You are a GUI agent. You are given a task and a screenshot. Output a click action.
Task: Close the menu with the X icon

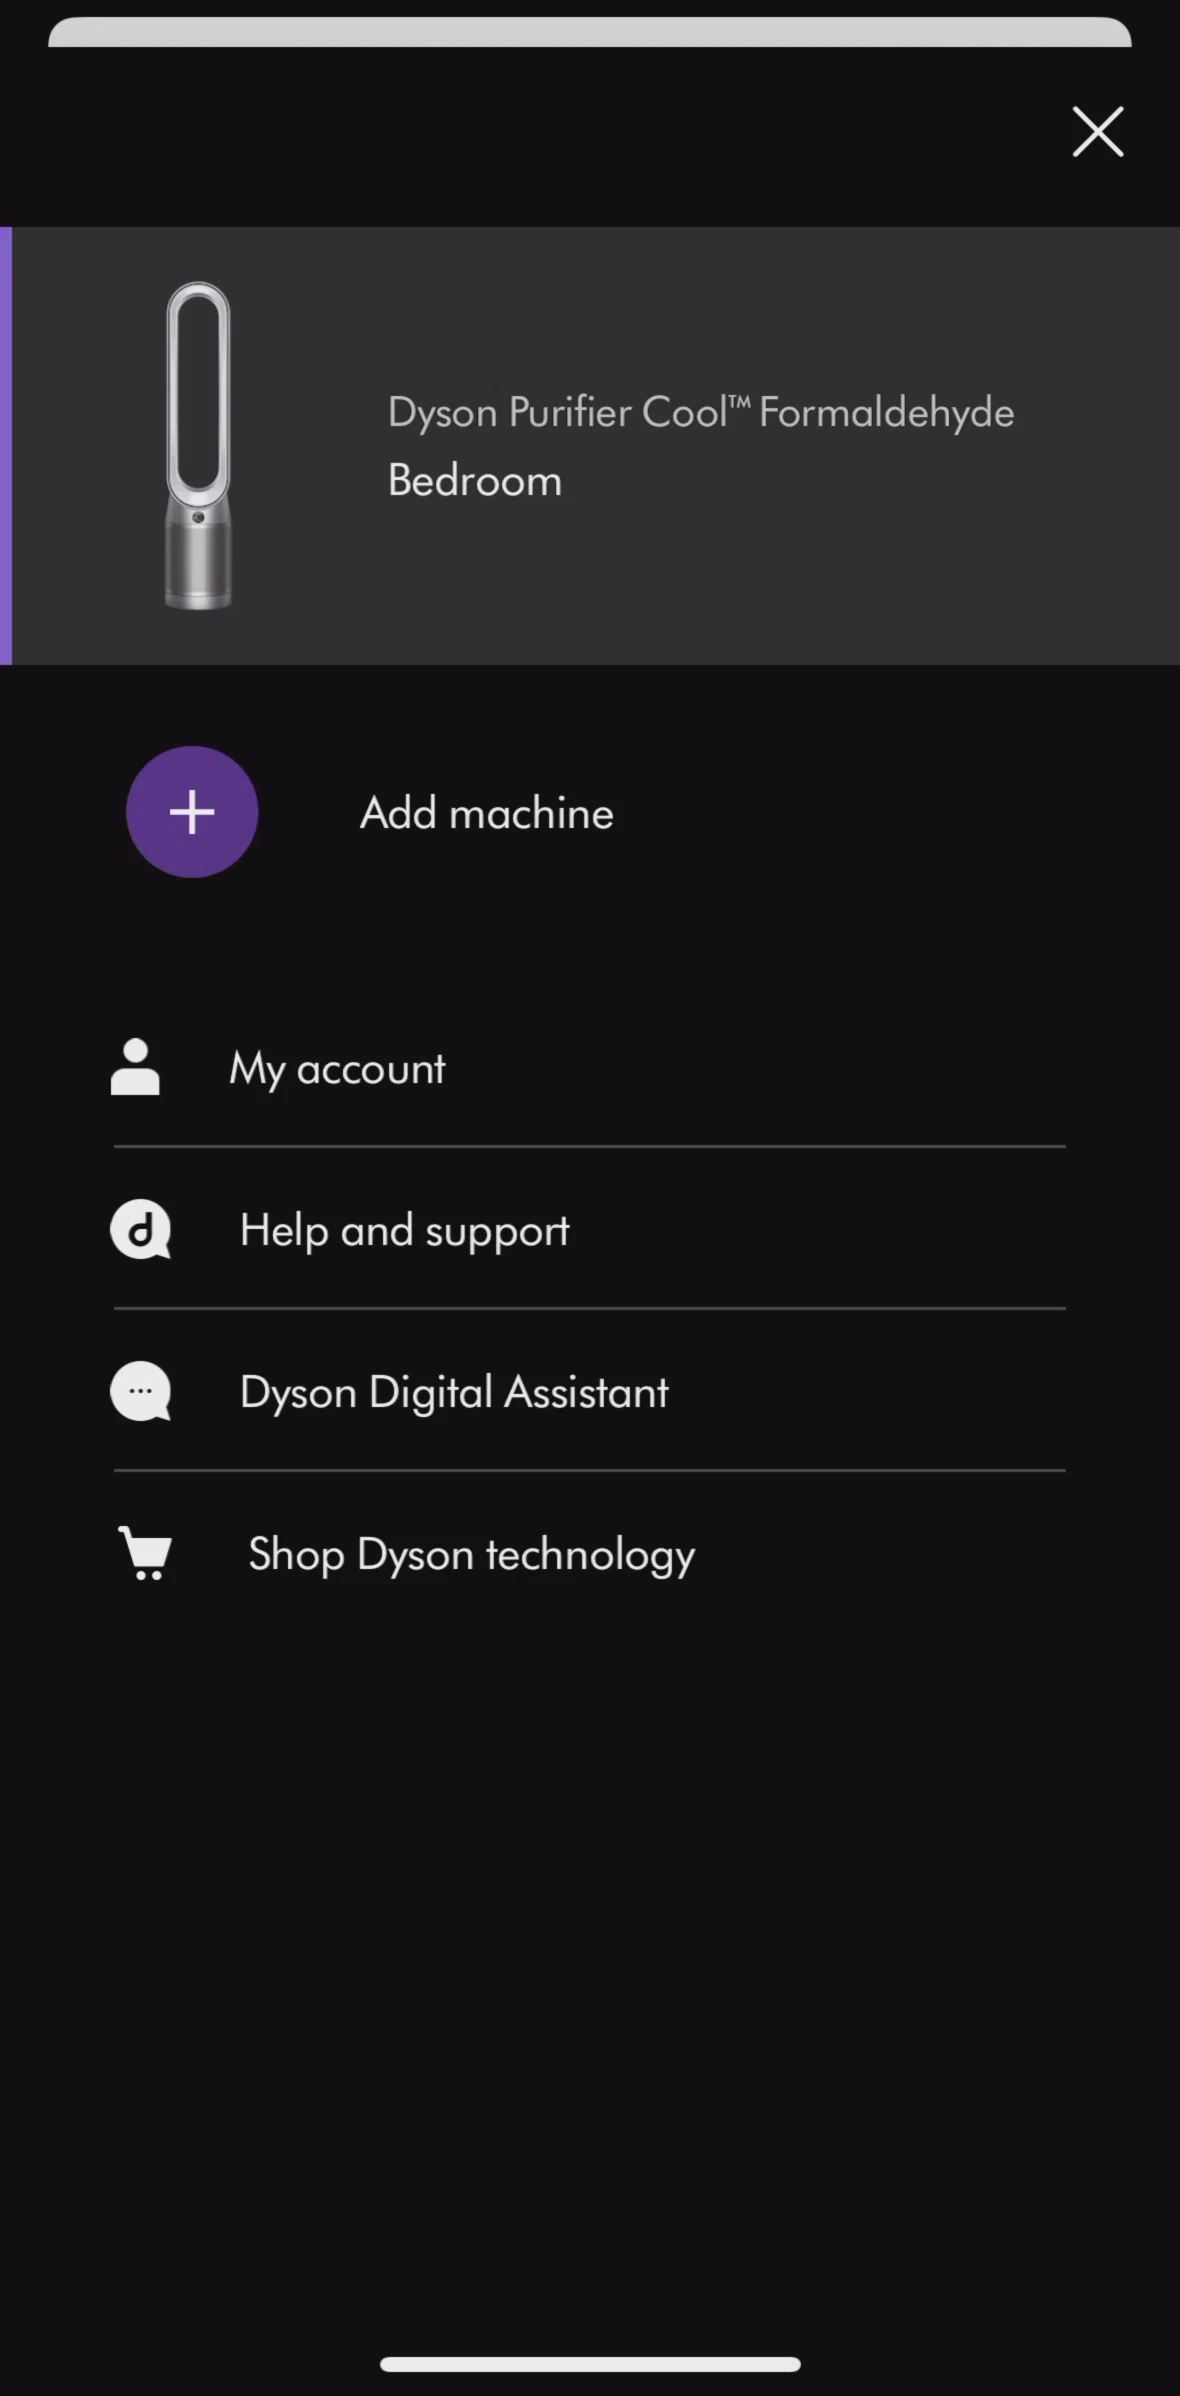(x=1098, y=132)
